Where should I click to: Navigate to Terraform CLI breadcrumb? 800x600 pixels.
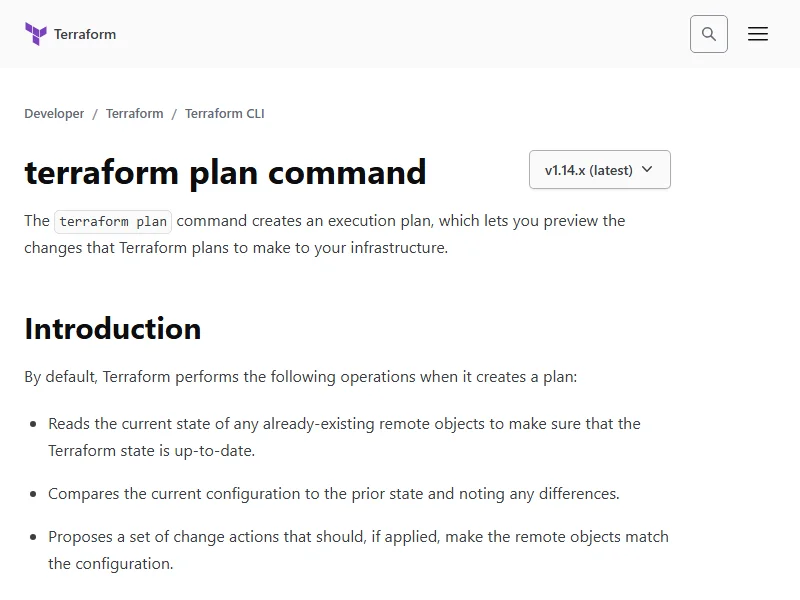click(x=224, y=114)
